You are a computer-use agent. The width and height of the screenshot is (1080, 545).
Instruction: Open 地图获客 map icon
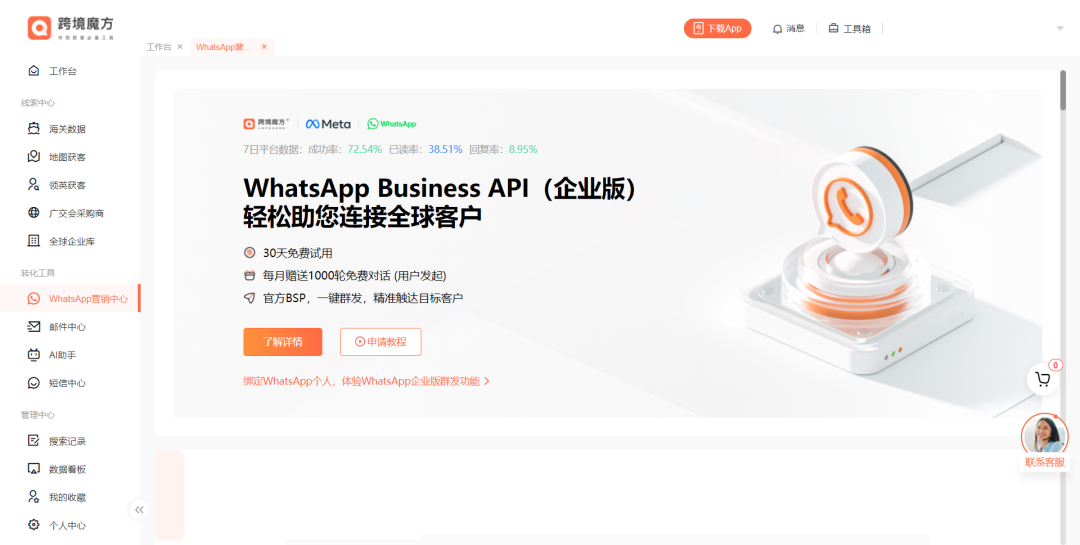[34, 156]
